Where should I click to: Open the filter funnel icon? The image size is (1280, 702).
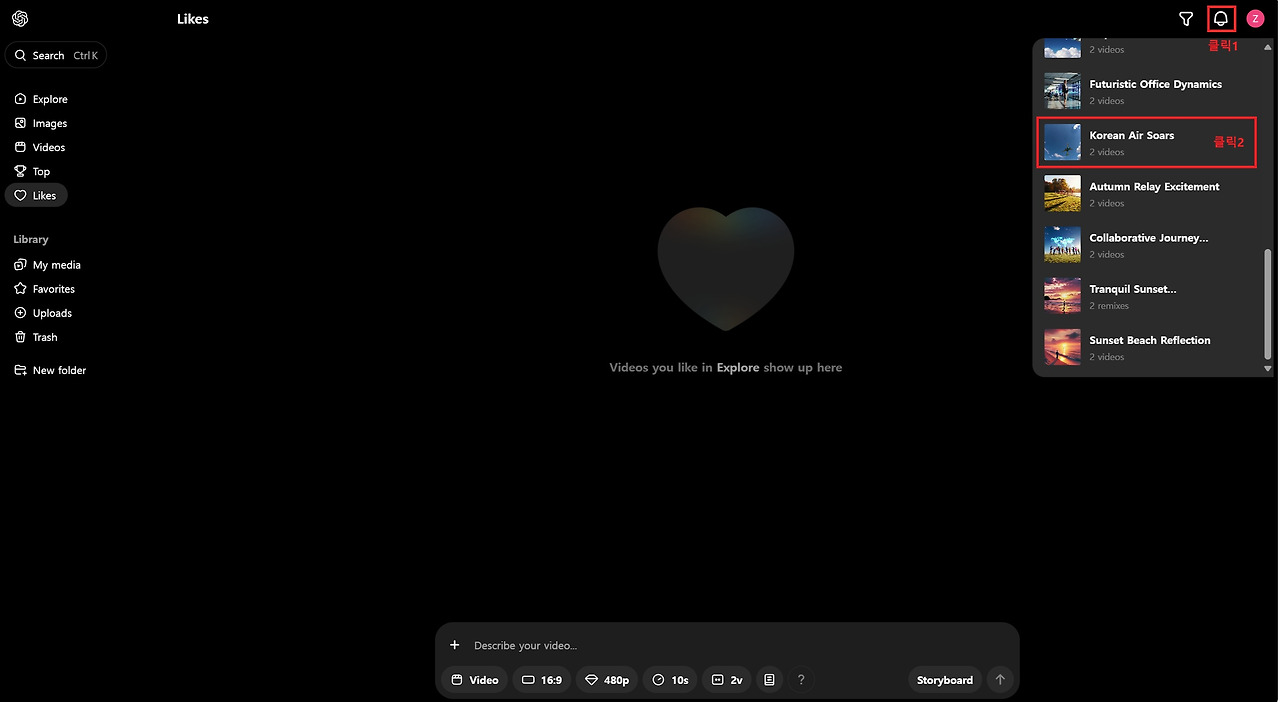coord(1186,19)
